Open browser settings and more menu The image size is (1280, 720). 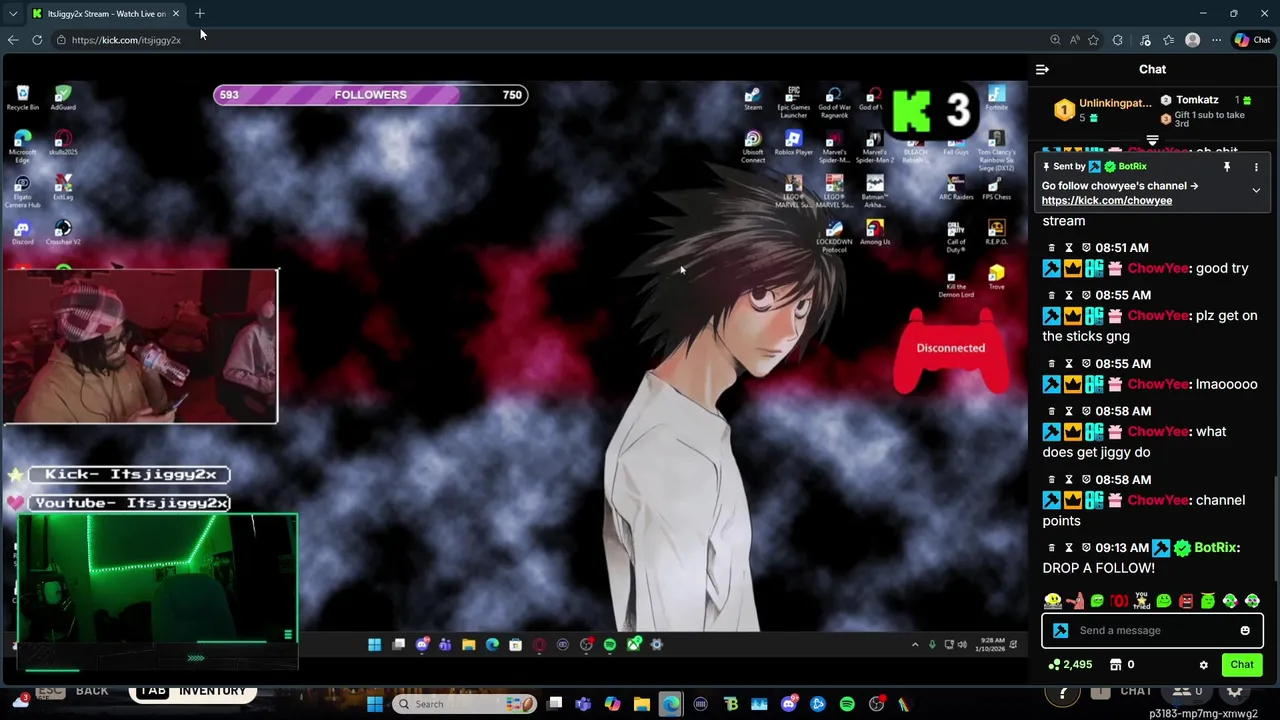coord(1216,40)
